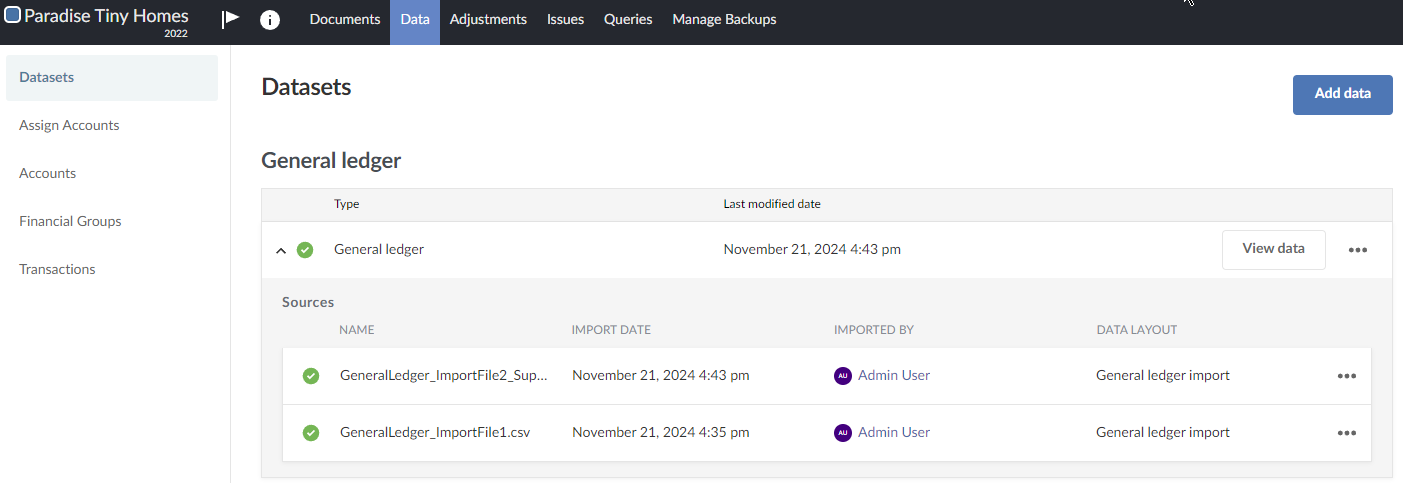Screen dimensions: 1403x483
Task: Click green check icon beside GeneralLedger_ImportFile1.csv
Action: (x=311, y=433)
